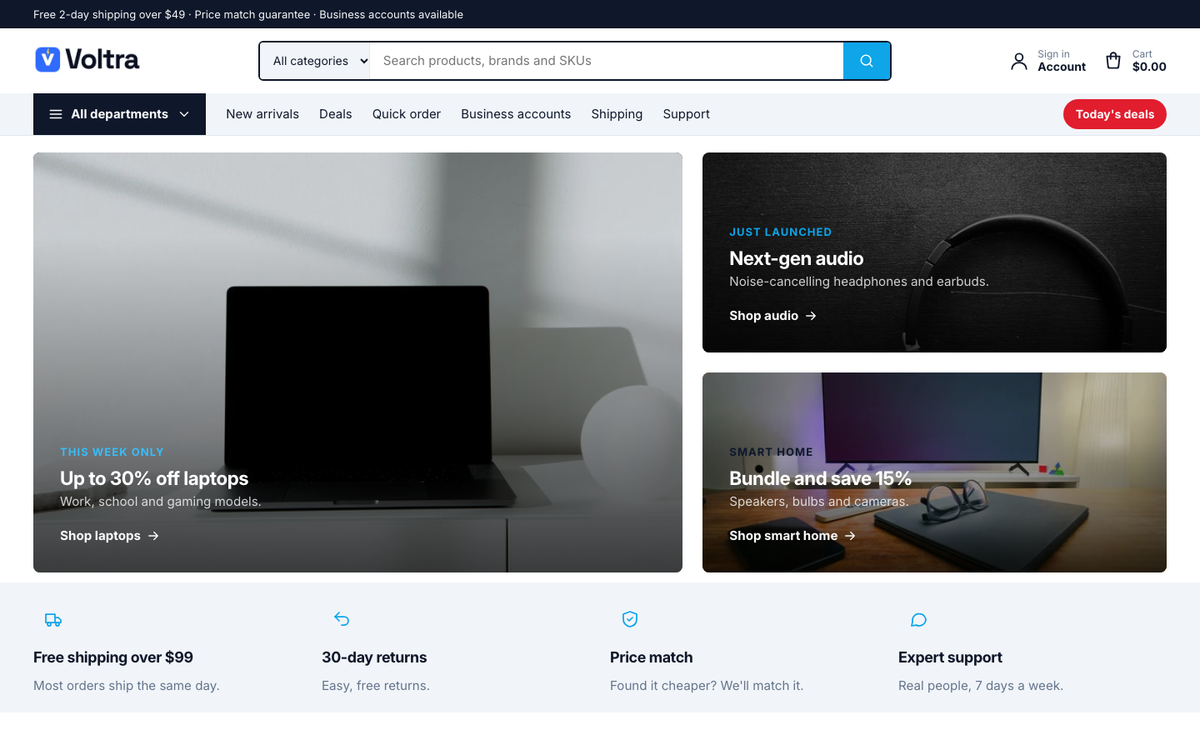Follow the Shop smart home link
Screen dimensions: 1200x750
click(x=792, y=536)
